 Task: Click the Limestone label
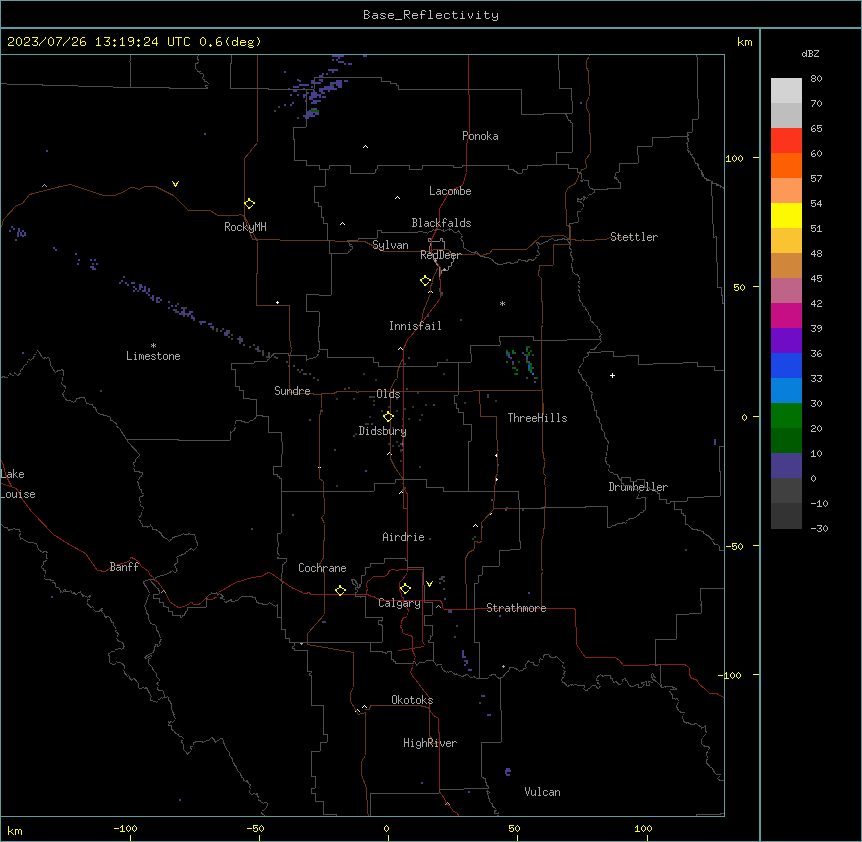[x=153, y=356]
